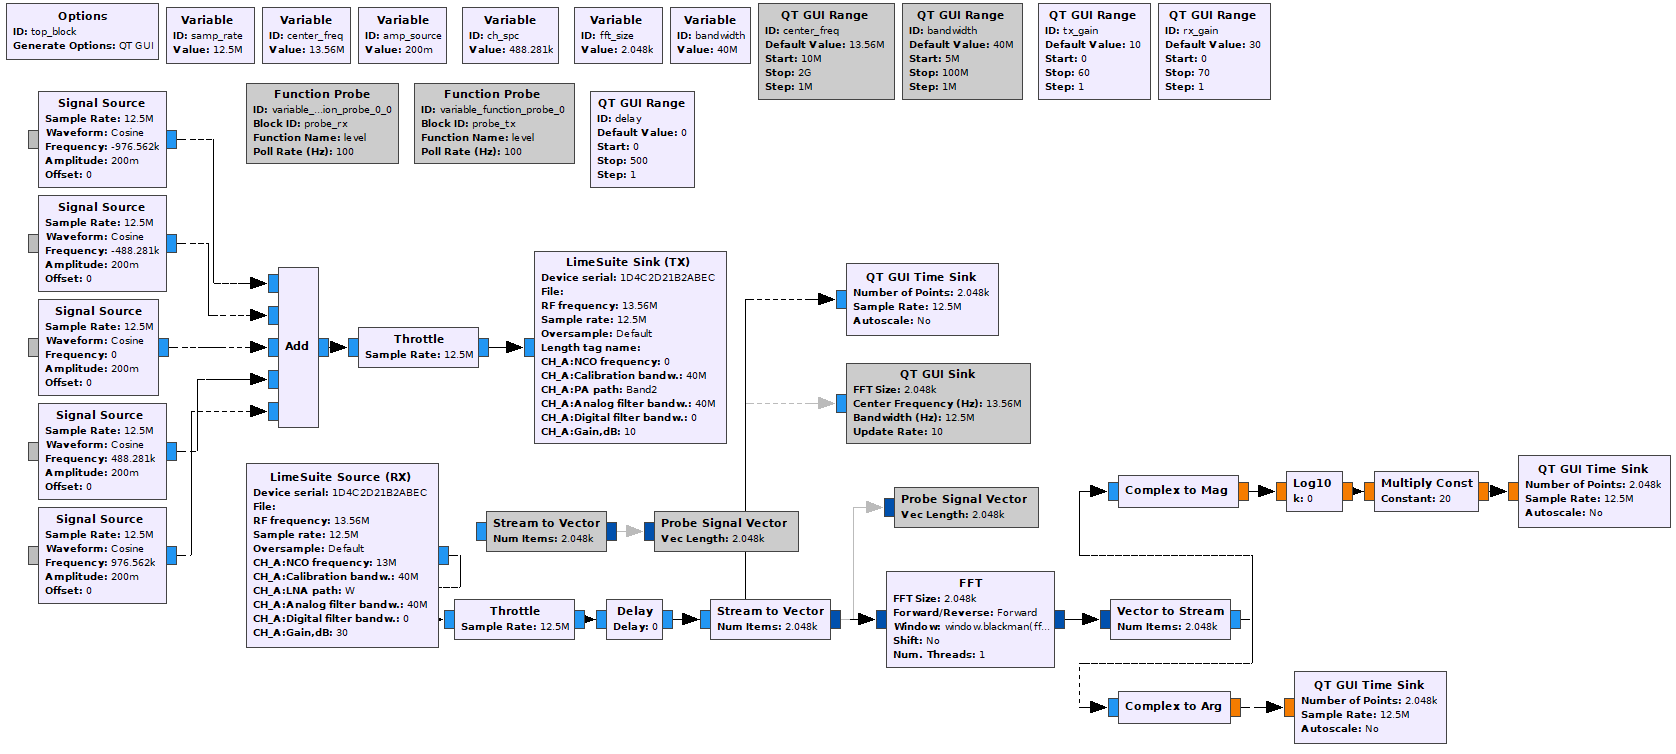Select the QT GUI Range rx_gain block
This screenshot has width=1676, height=754.
point(1214,52)
